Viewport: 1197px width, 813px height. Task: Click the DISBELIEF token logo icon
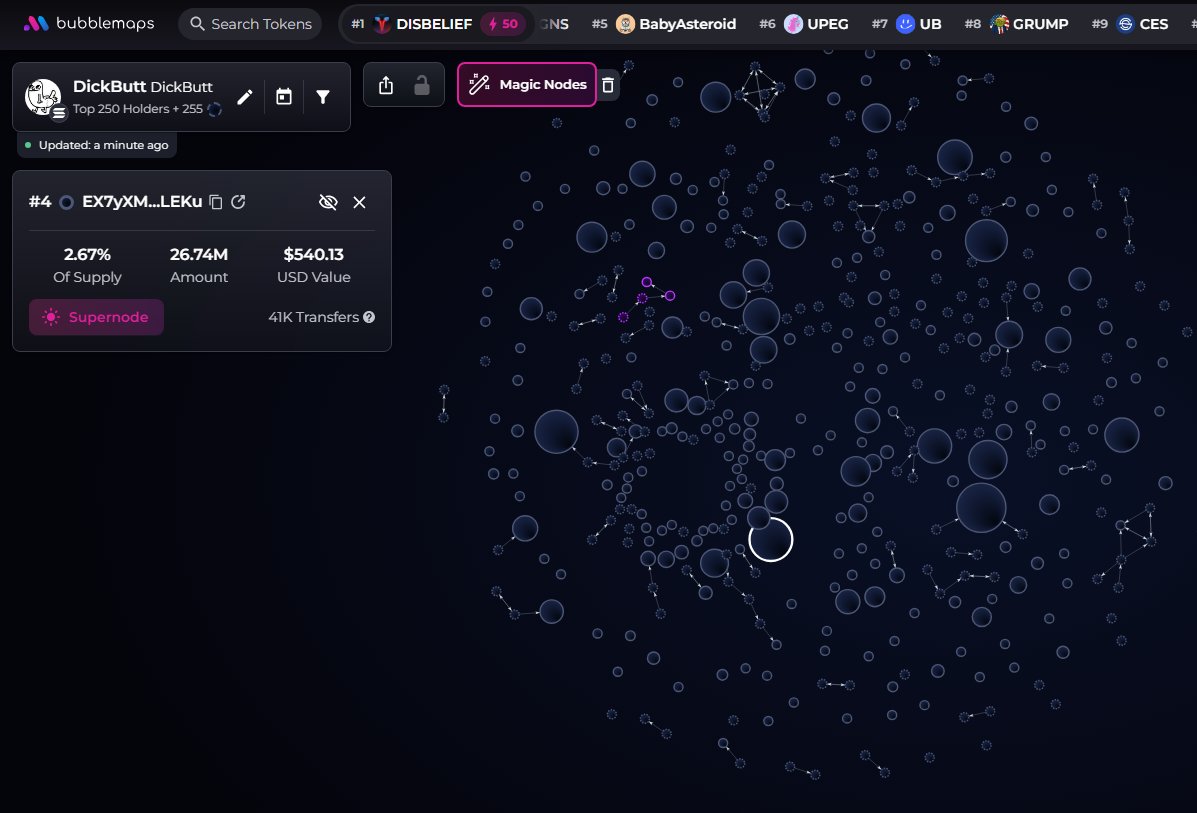click(382, 24)
